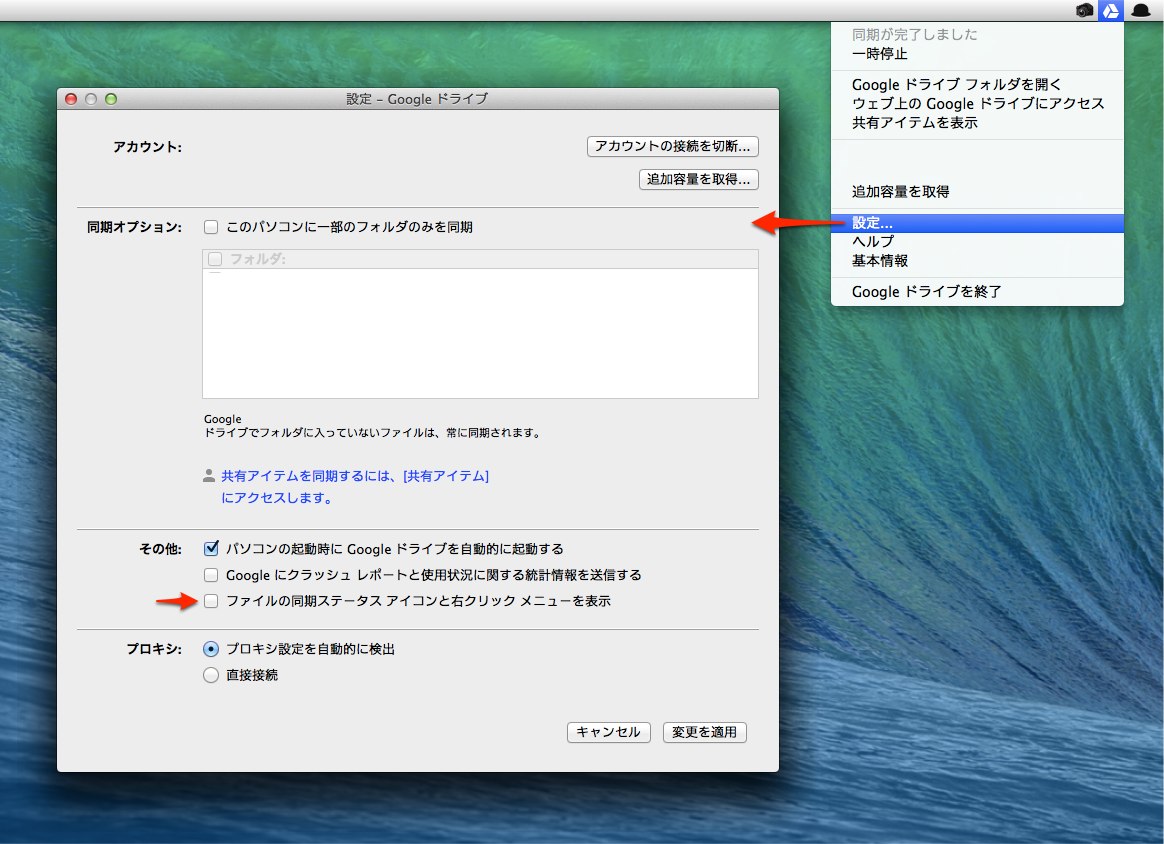Check ファイルの同期ステータス アイコン option

pos(211,601)
